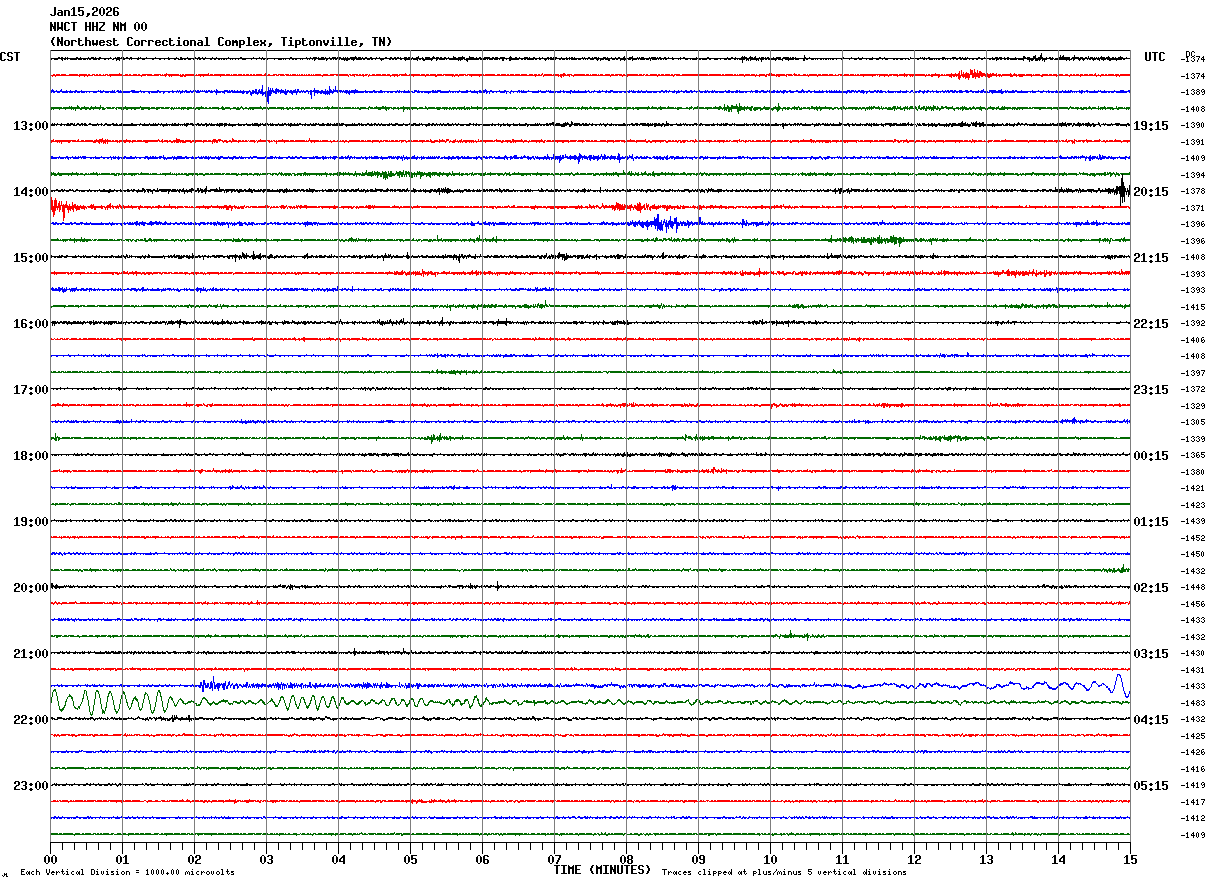Click the "Each Vertical Division = 1000.00 microvolts" note
This screenshot has width=1210, height=886.
click(x=128, y=872)
